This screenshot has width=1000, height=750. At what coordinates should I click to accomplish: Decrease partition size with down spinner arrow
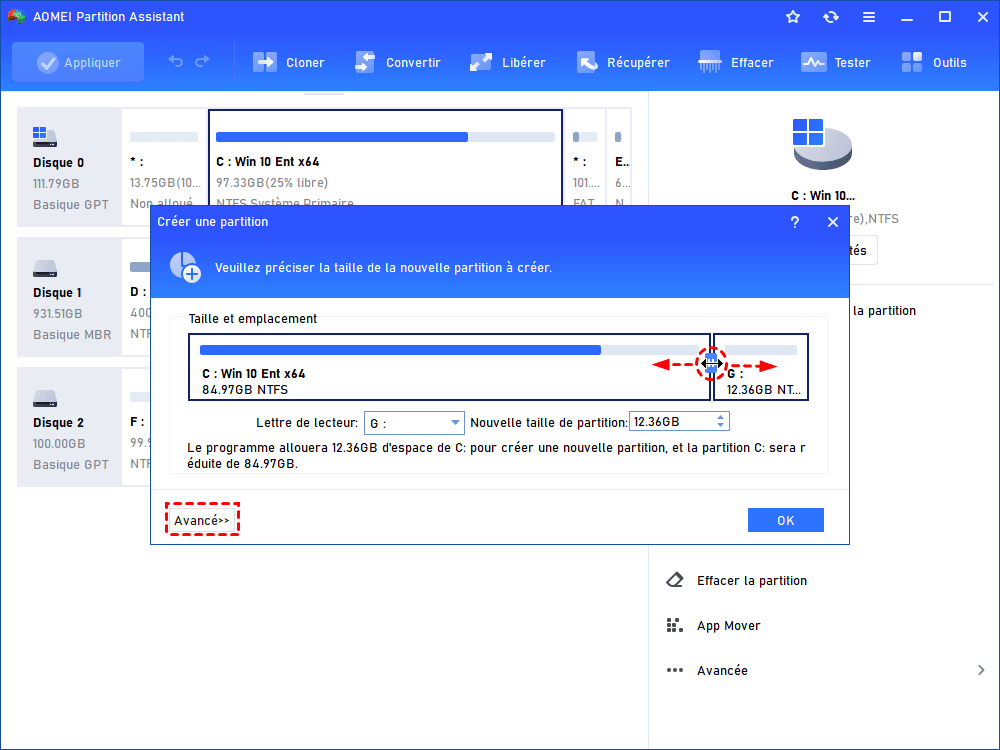(720, 425)
